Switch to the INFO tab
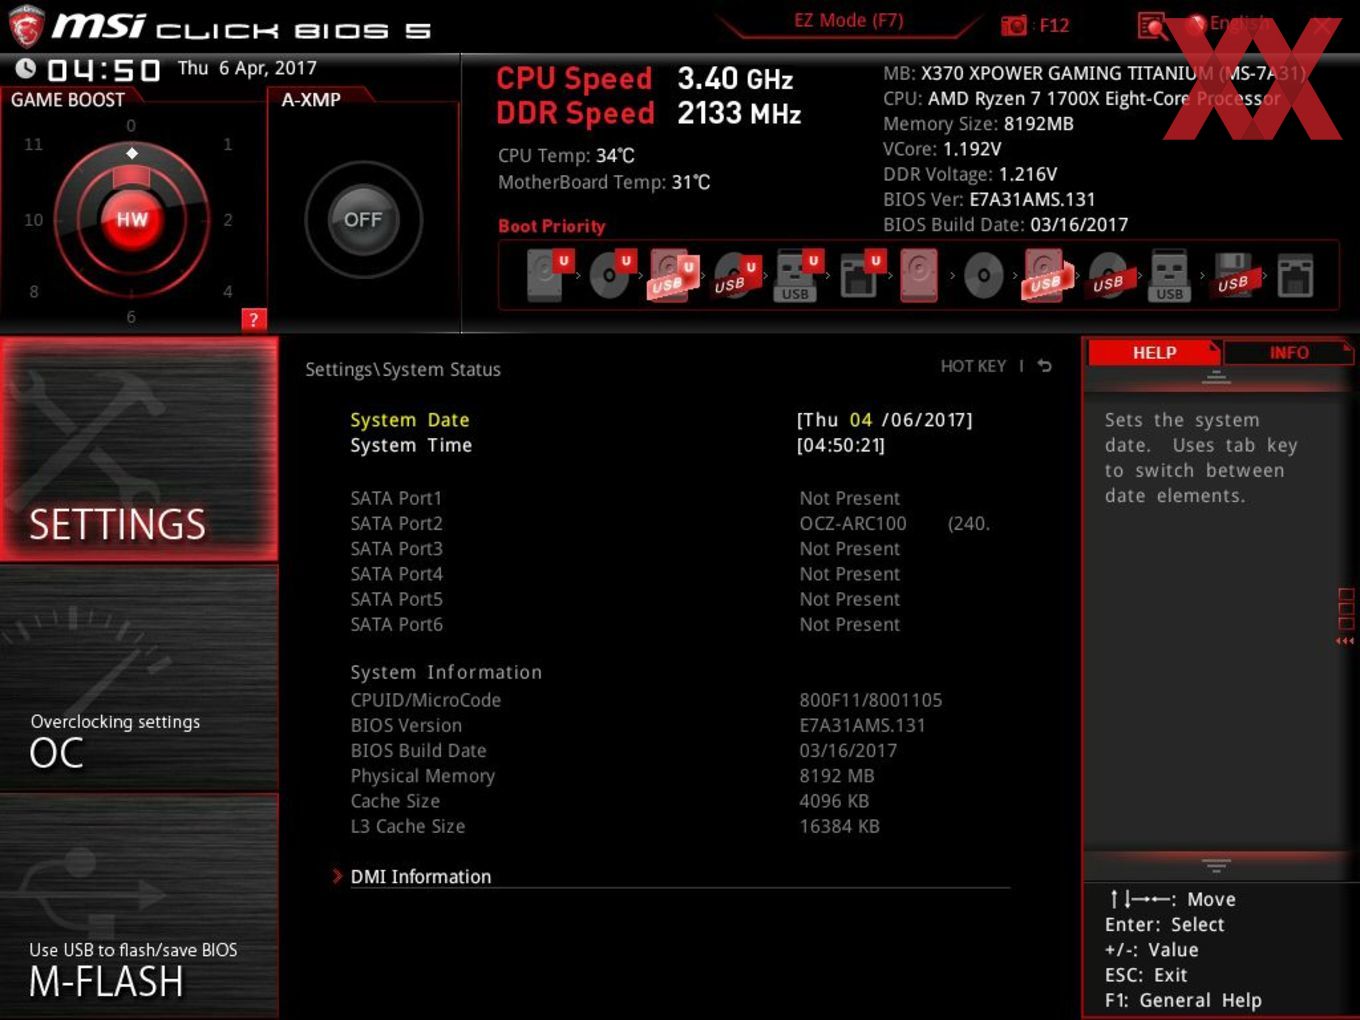Image resolution: width=1360 pixels, height=1020 pixels. point(1289,353)
